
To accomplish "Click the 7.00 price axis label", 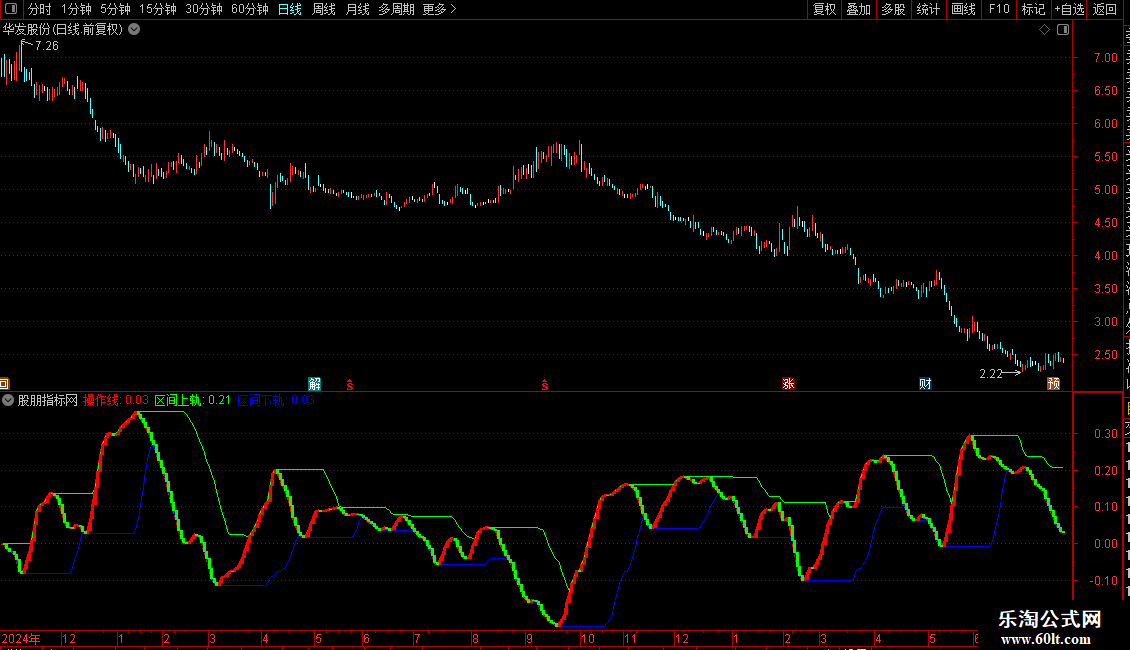I will coord(1105,58).
